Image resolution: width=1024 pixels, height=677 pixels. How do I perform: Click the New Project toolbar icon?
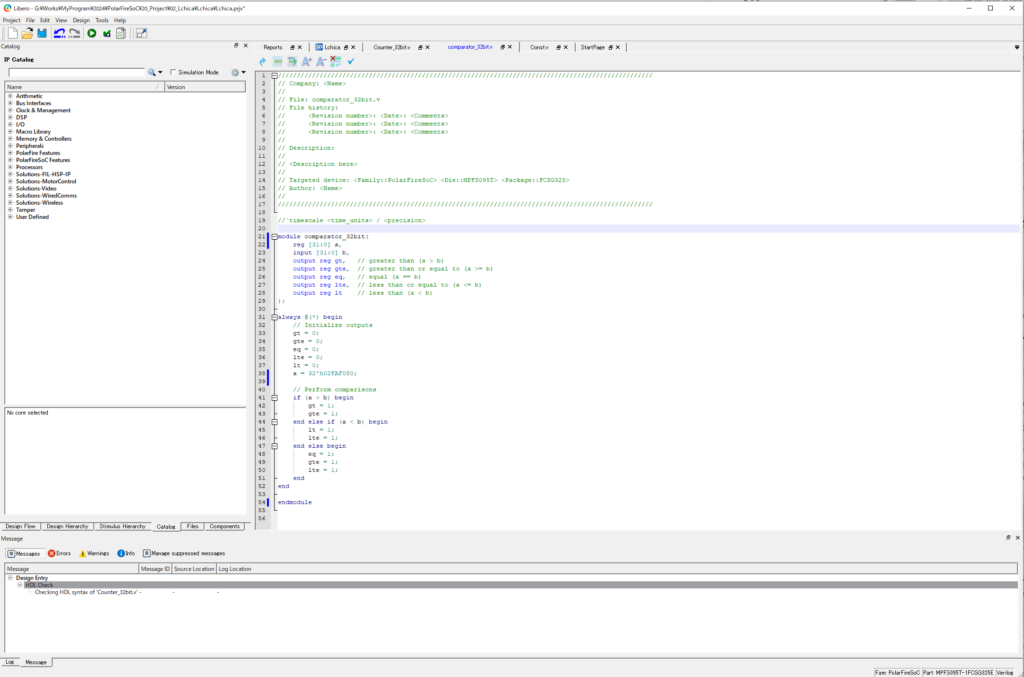point(11,33)
